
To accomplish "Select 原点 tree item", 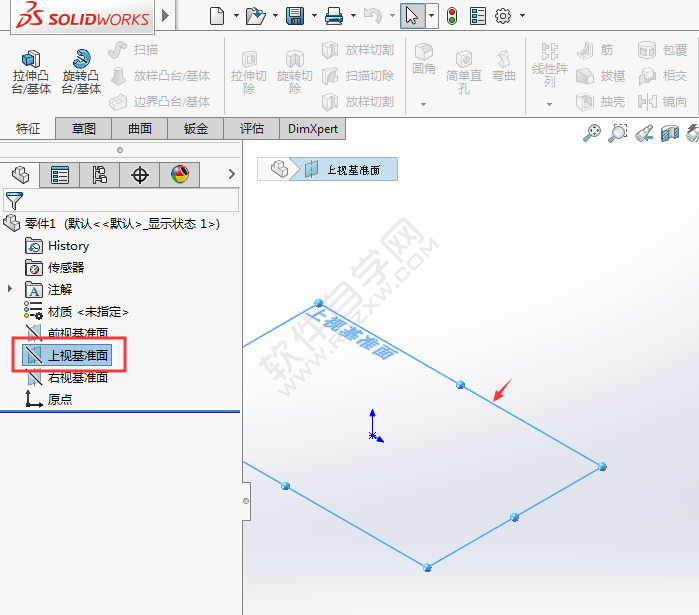I will pos(49,399).
